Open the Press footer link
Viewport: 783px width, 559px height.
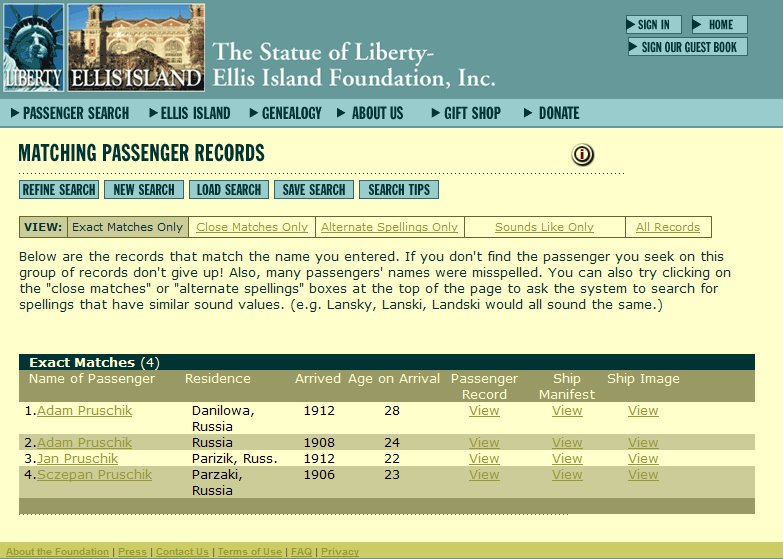[x=132, y=552]
